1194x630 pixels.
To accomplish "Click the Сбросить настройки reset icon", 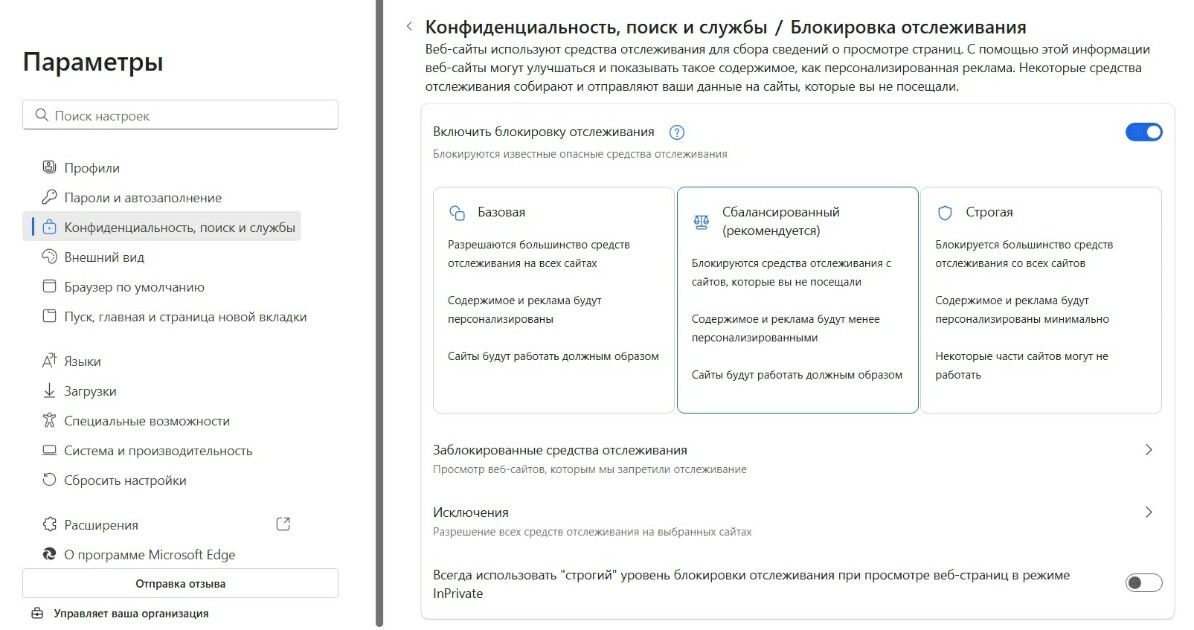I will (x=49, y=479).
